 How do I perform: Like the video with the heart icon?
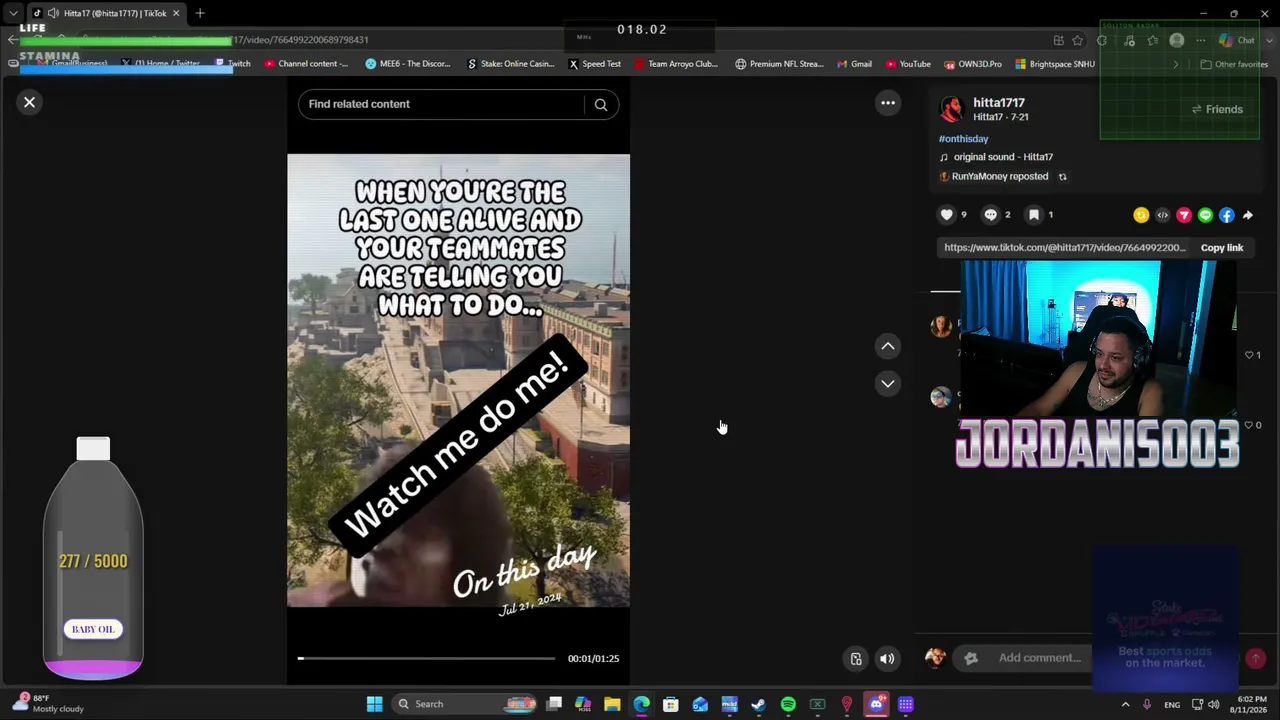tap(947, 215)
